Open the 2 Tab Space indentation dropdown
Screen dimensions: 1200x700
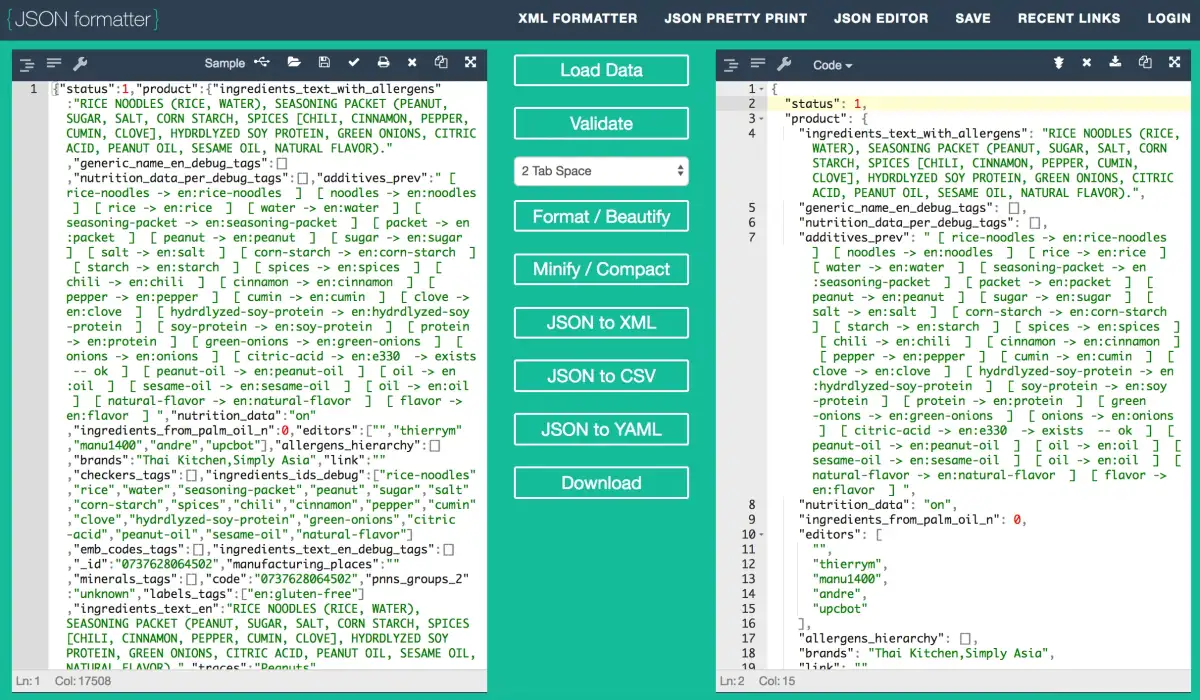pos(601,171)
